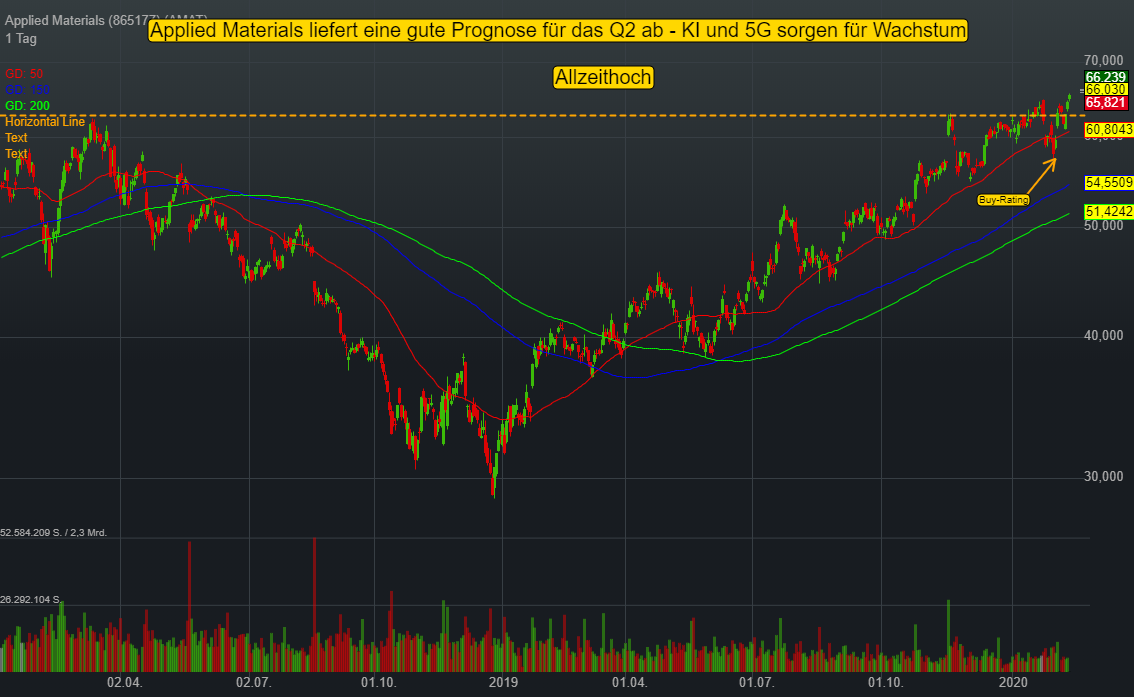This screenshot has height=697, width=1134.
Task: Select the "GD: 50" legend entry
Action: pos(24,74)
